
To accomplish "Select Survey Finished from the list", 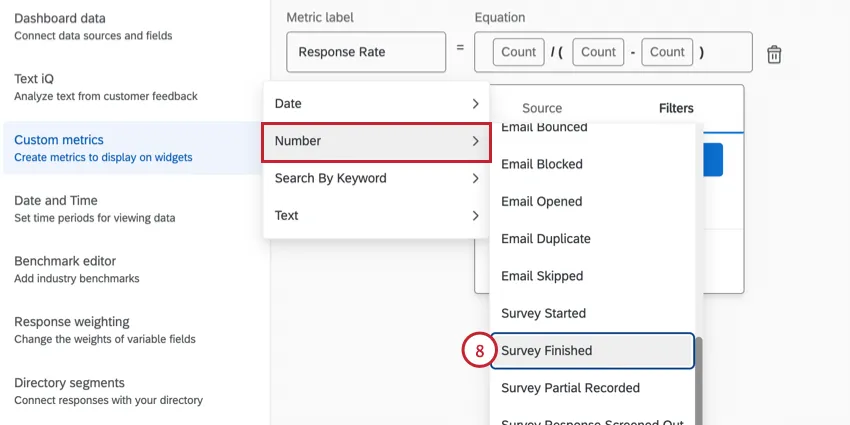I will [x=591, y=351].
